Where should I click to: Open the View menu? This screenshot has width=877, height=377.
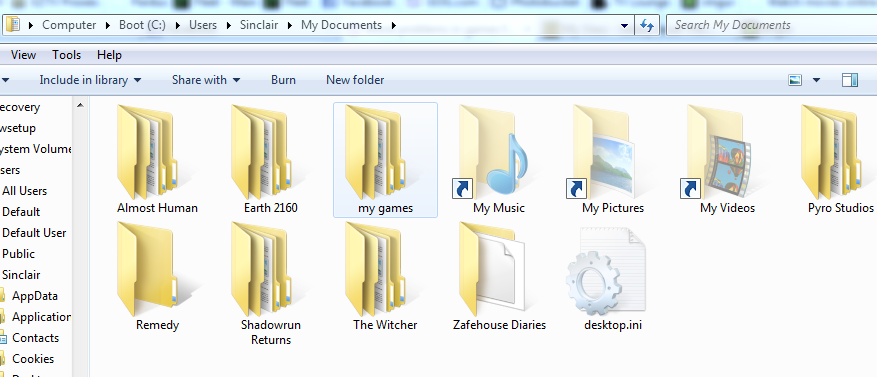23,55
